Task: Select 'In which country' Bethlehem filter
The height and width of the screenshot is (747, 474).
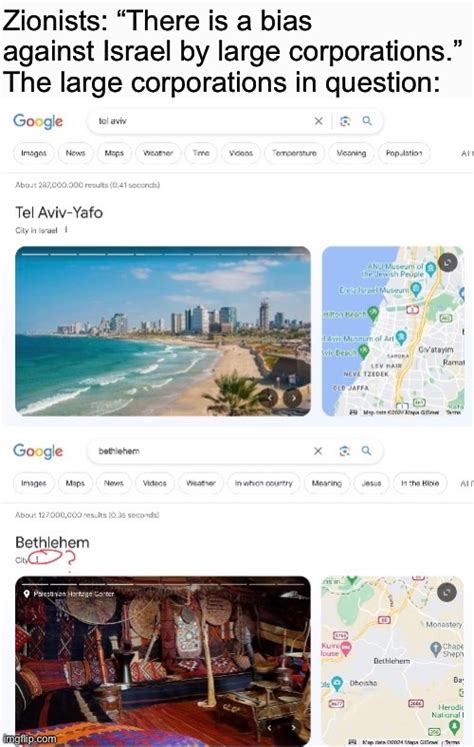Action: pyautogui.click(x=263, y=483)
